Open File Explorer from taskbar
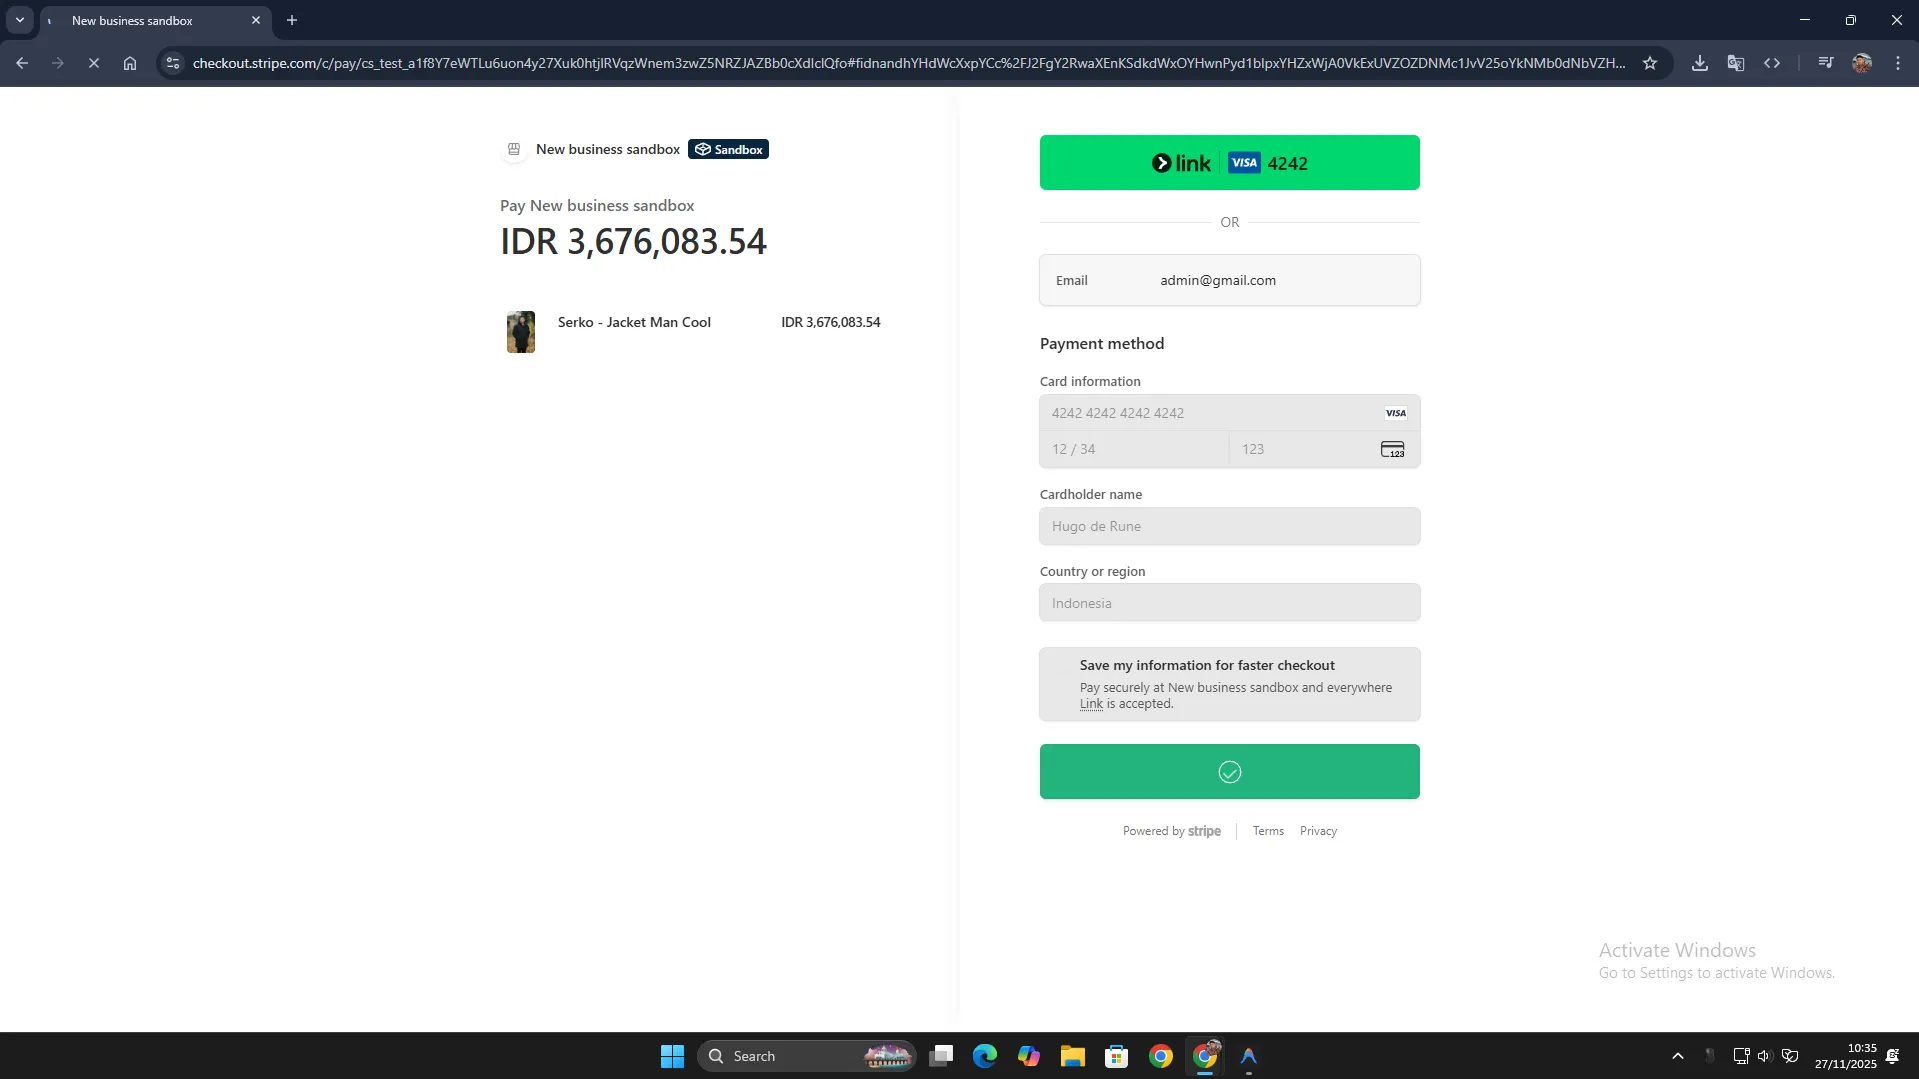The width and height of the screenshot is (1919, 1079). [x=1072, y=1056]
